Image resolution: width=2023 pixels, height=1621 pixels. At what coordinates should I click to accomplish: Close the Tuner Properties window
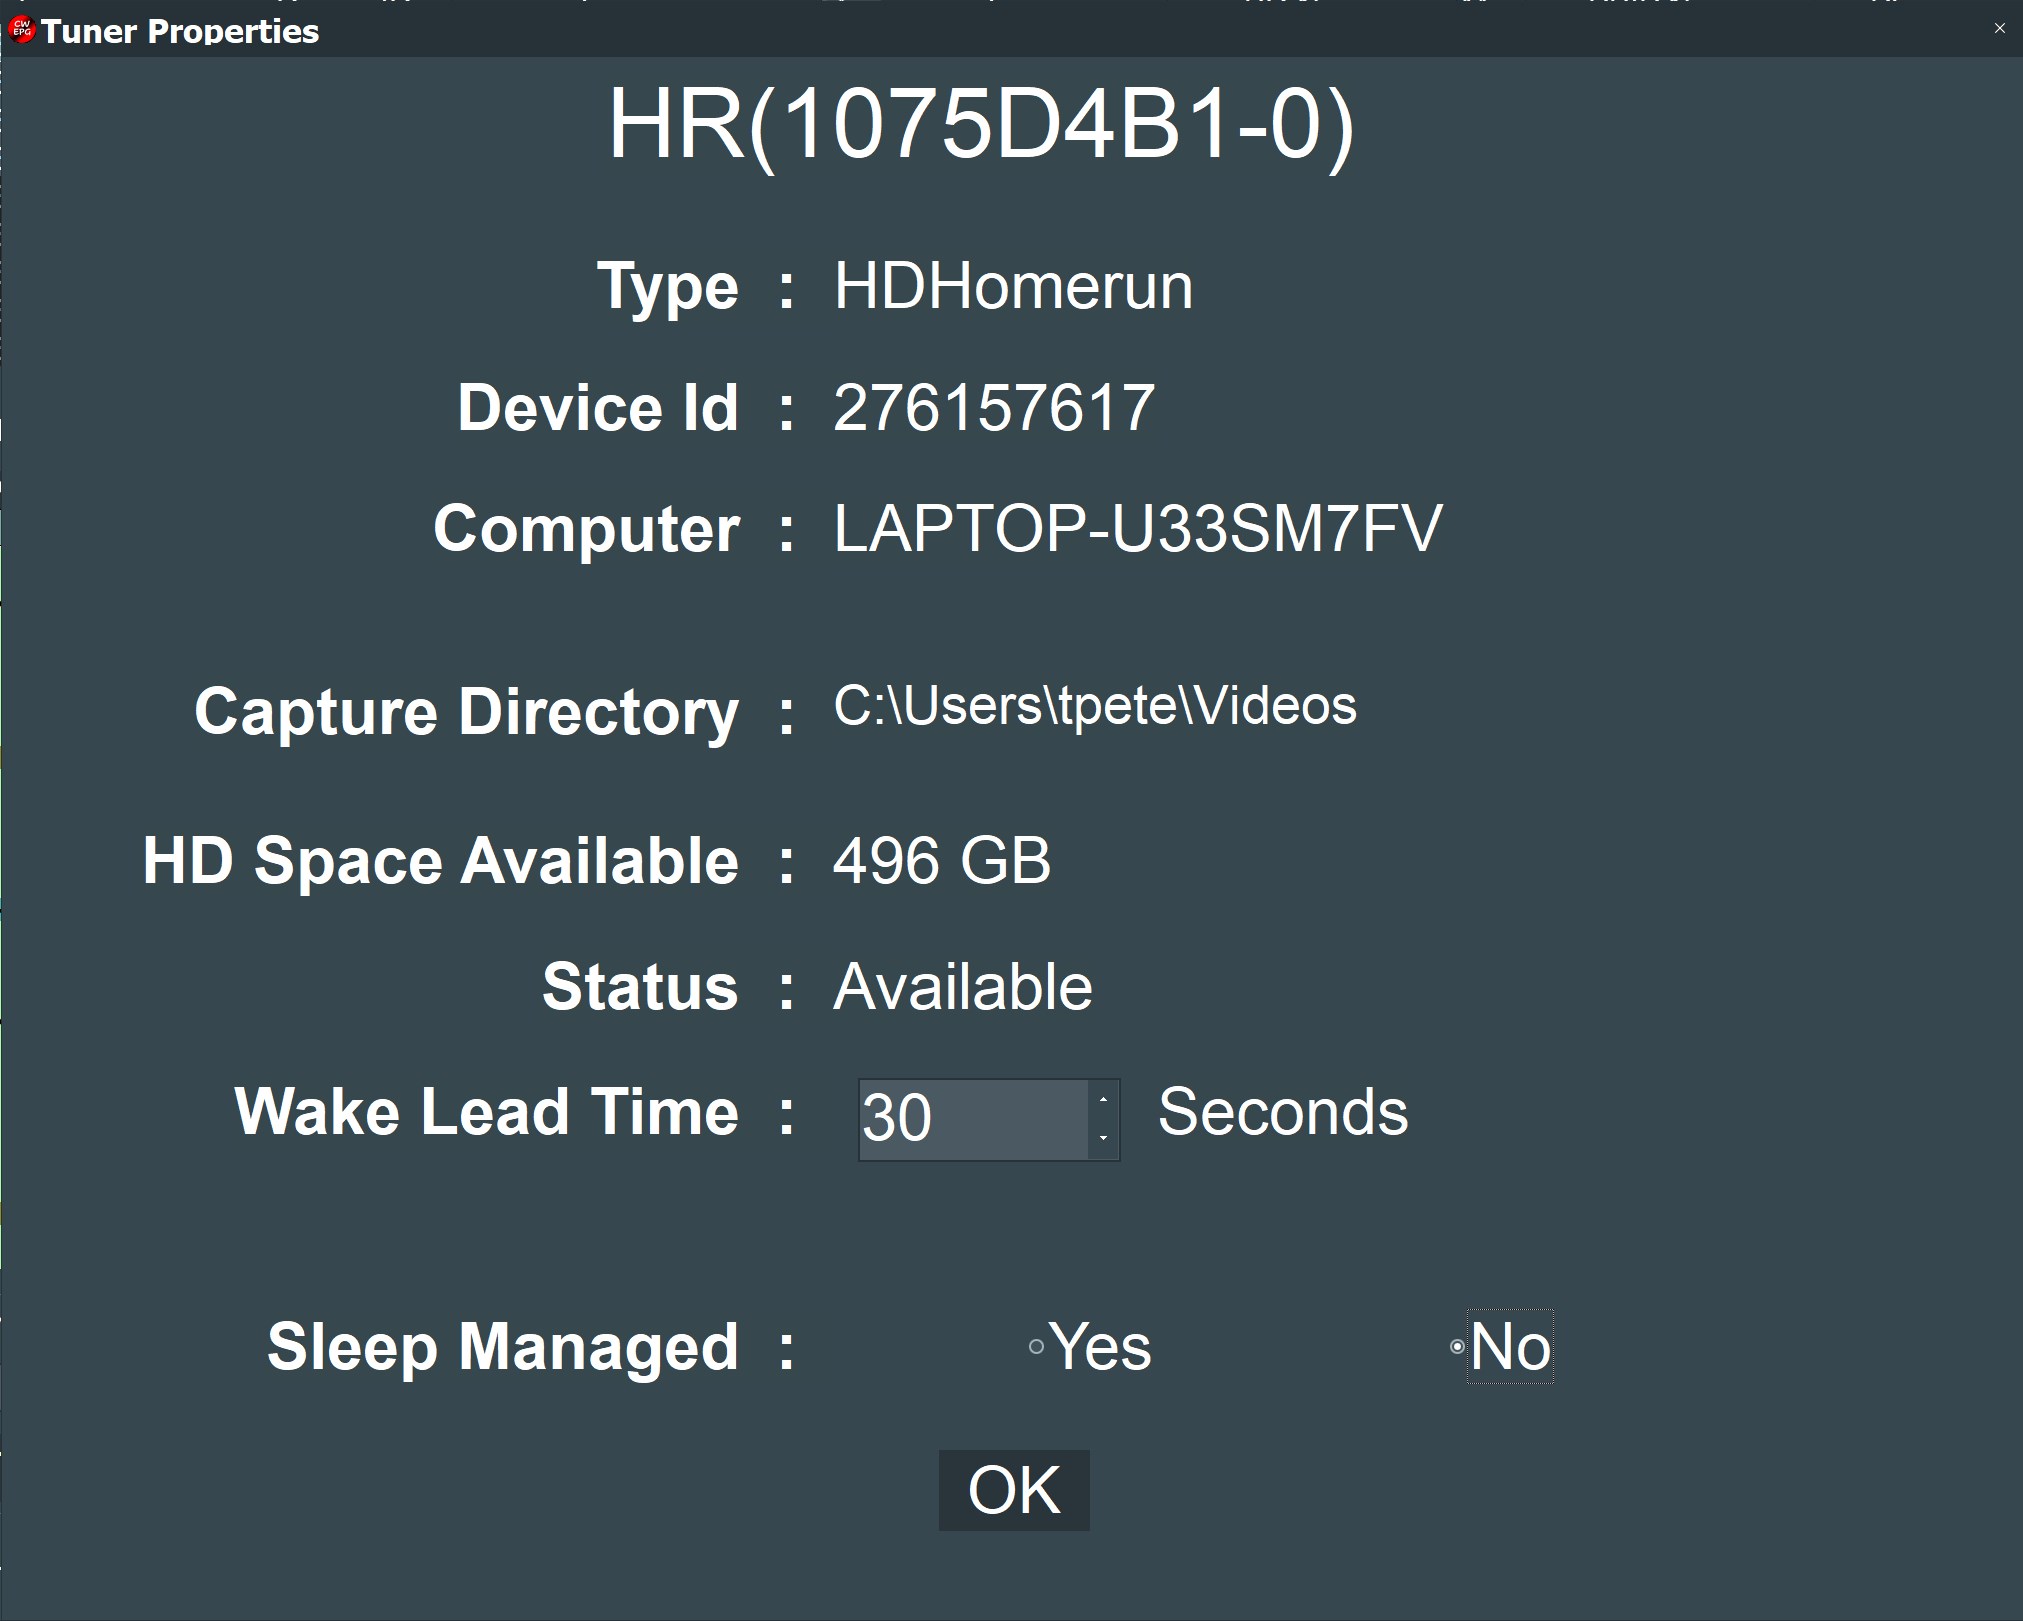pyautogui.click(x=1999, y=28)
